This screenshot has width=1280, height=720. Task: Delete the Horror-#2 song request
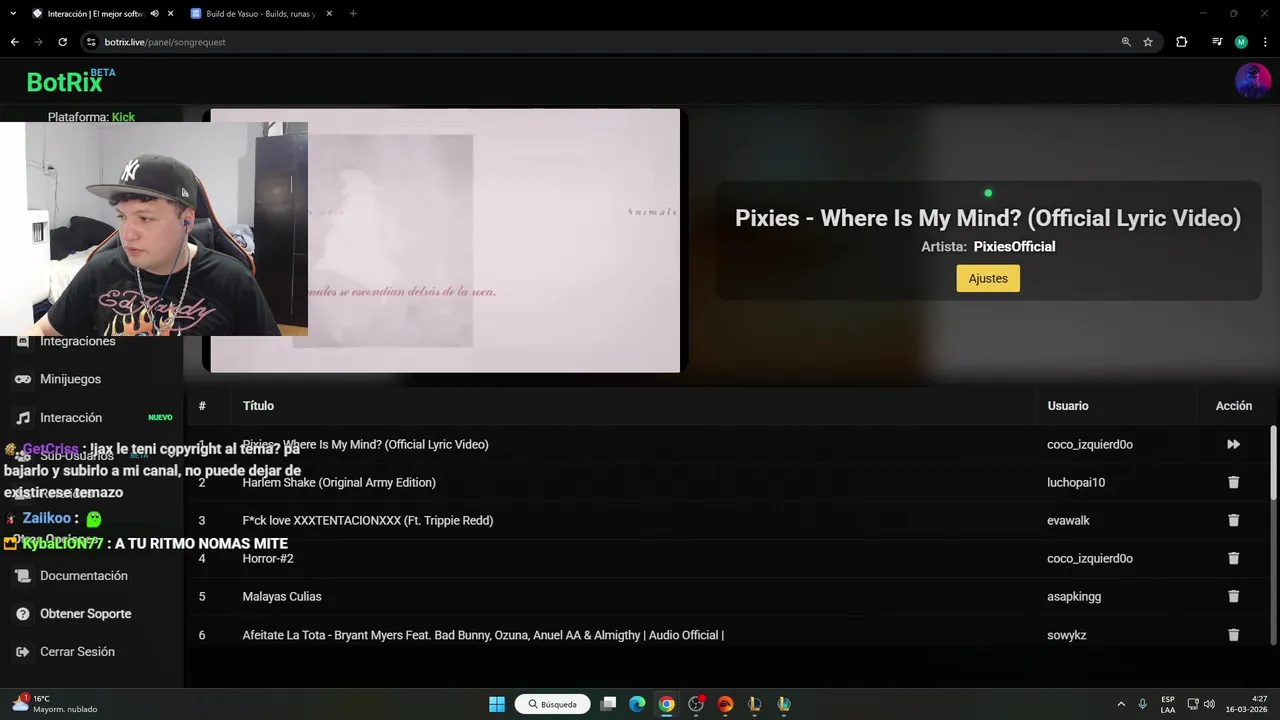[1233, 558]
